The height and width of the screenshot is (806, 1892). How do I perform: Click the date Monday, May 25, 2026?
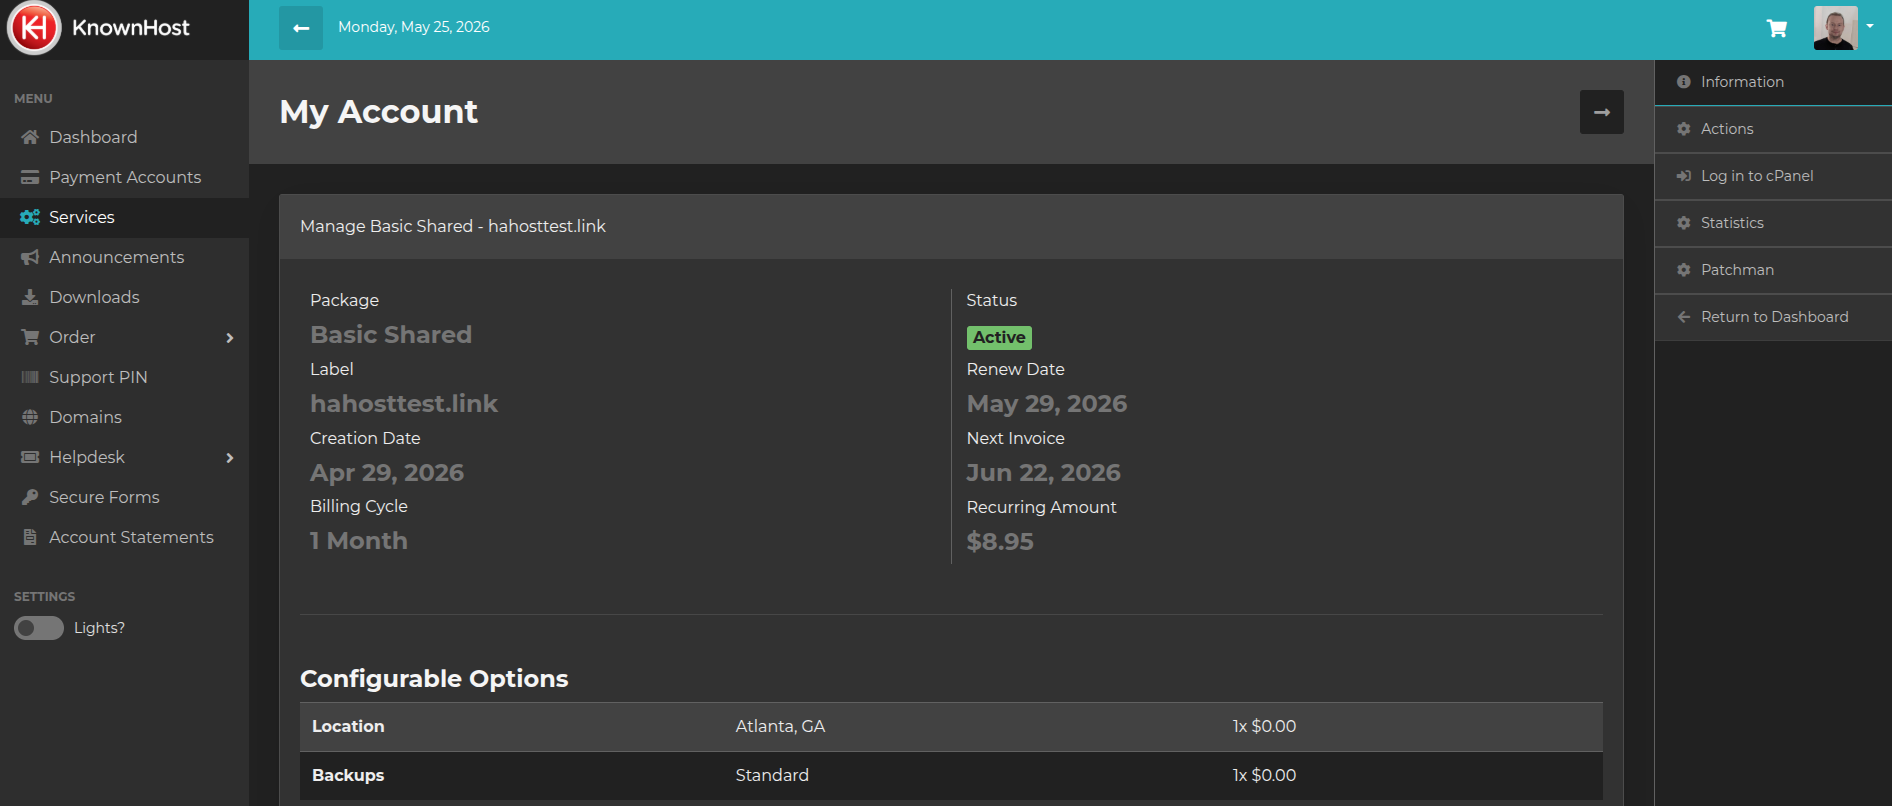click(x=414, y=27)
